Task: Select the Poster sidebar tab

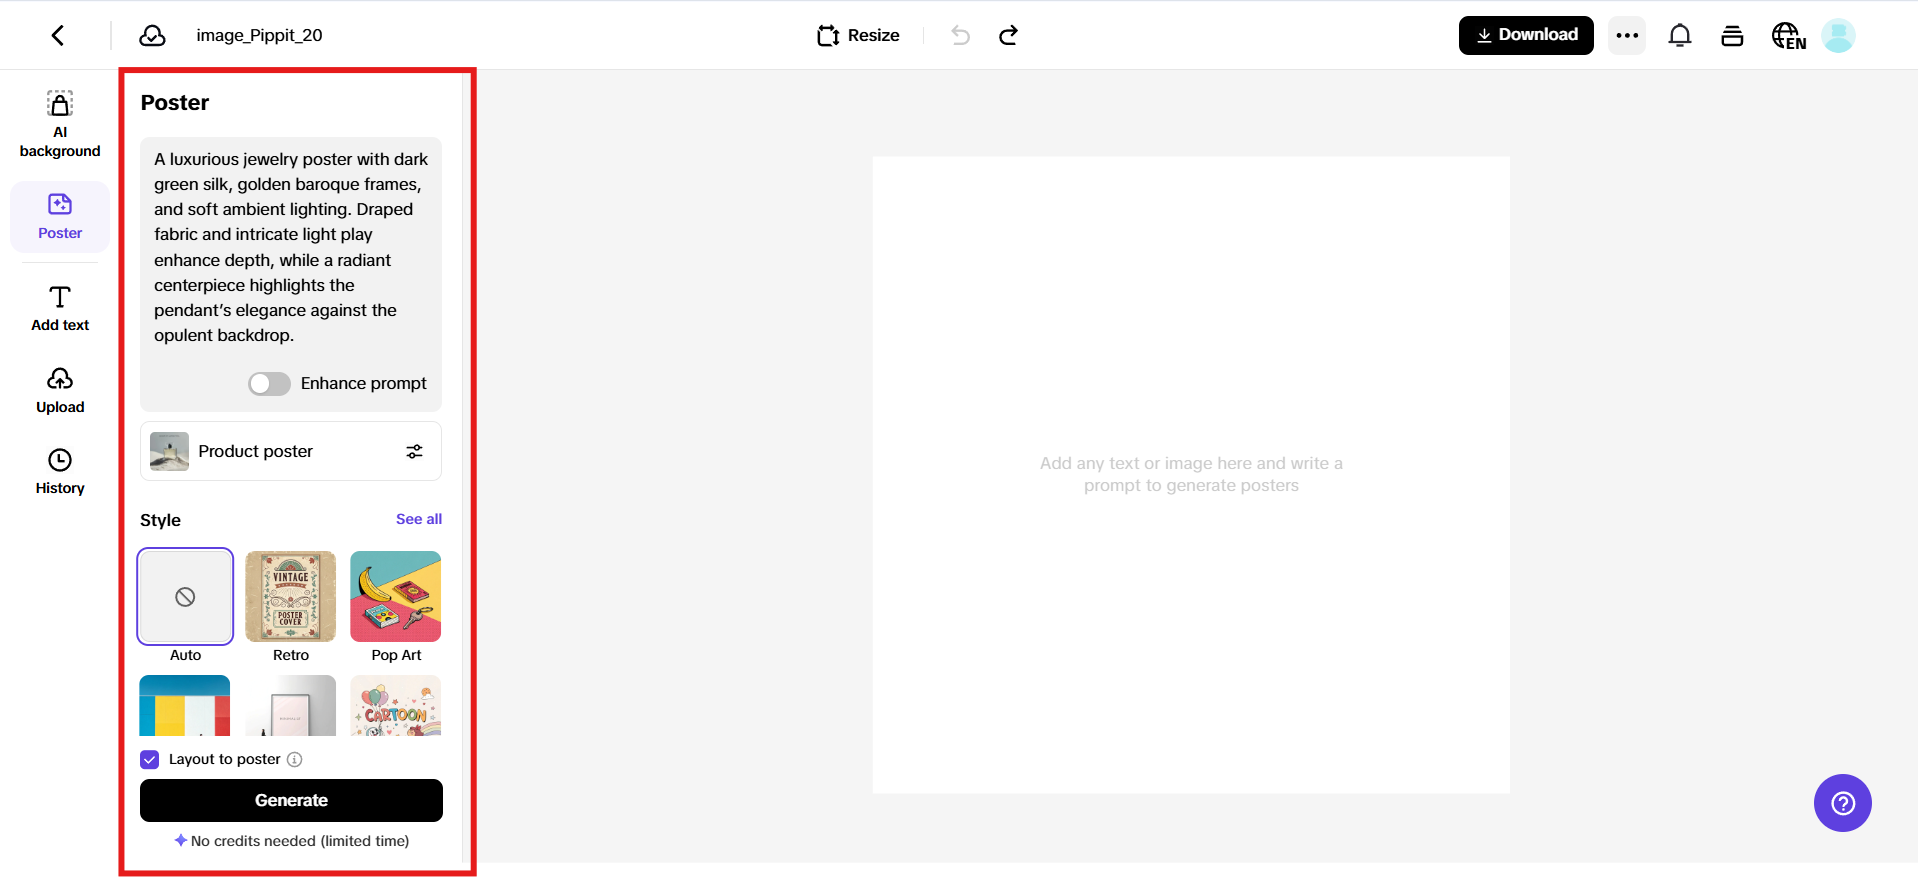Action: pos(60,216)
